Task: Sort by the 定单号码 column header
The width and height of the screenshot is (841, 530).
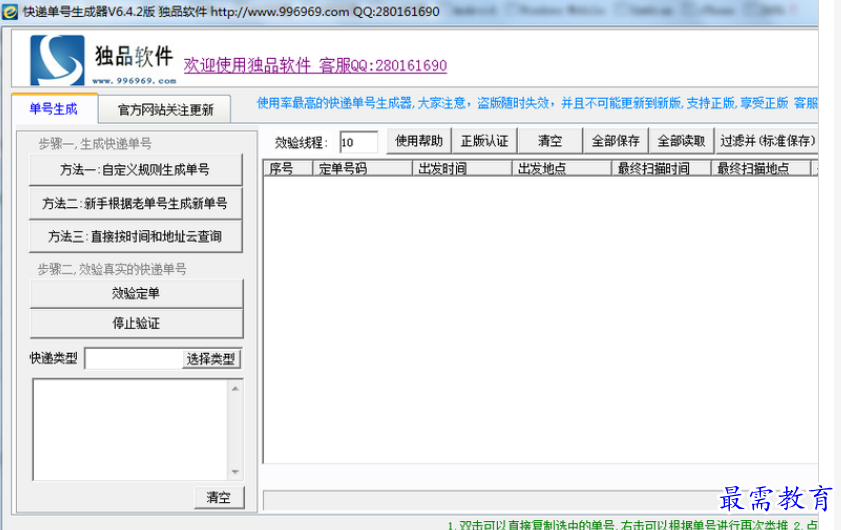Action: pos(363,168)
